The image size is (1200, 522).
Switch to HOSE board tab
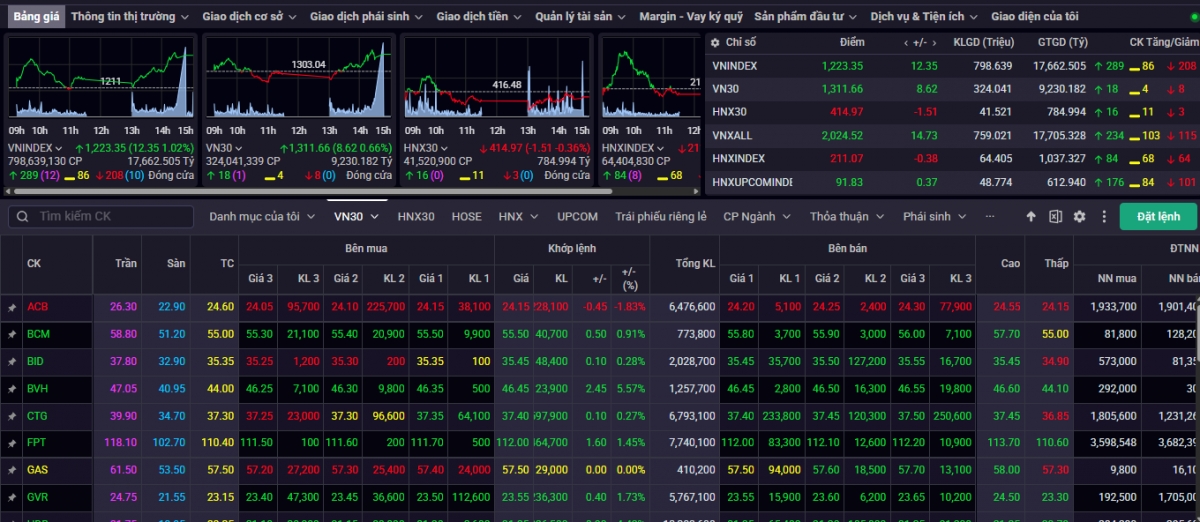point(466,217)
